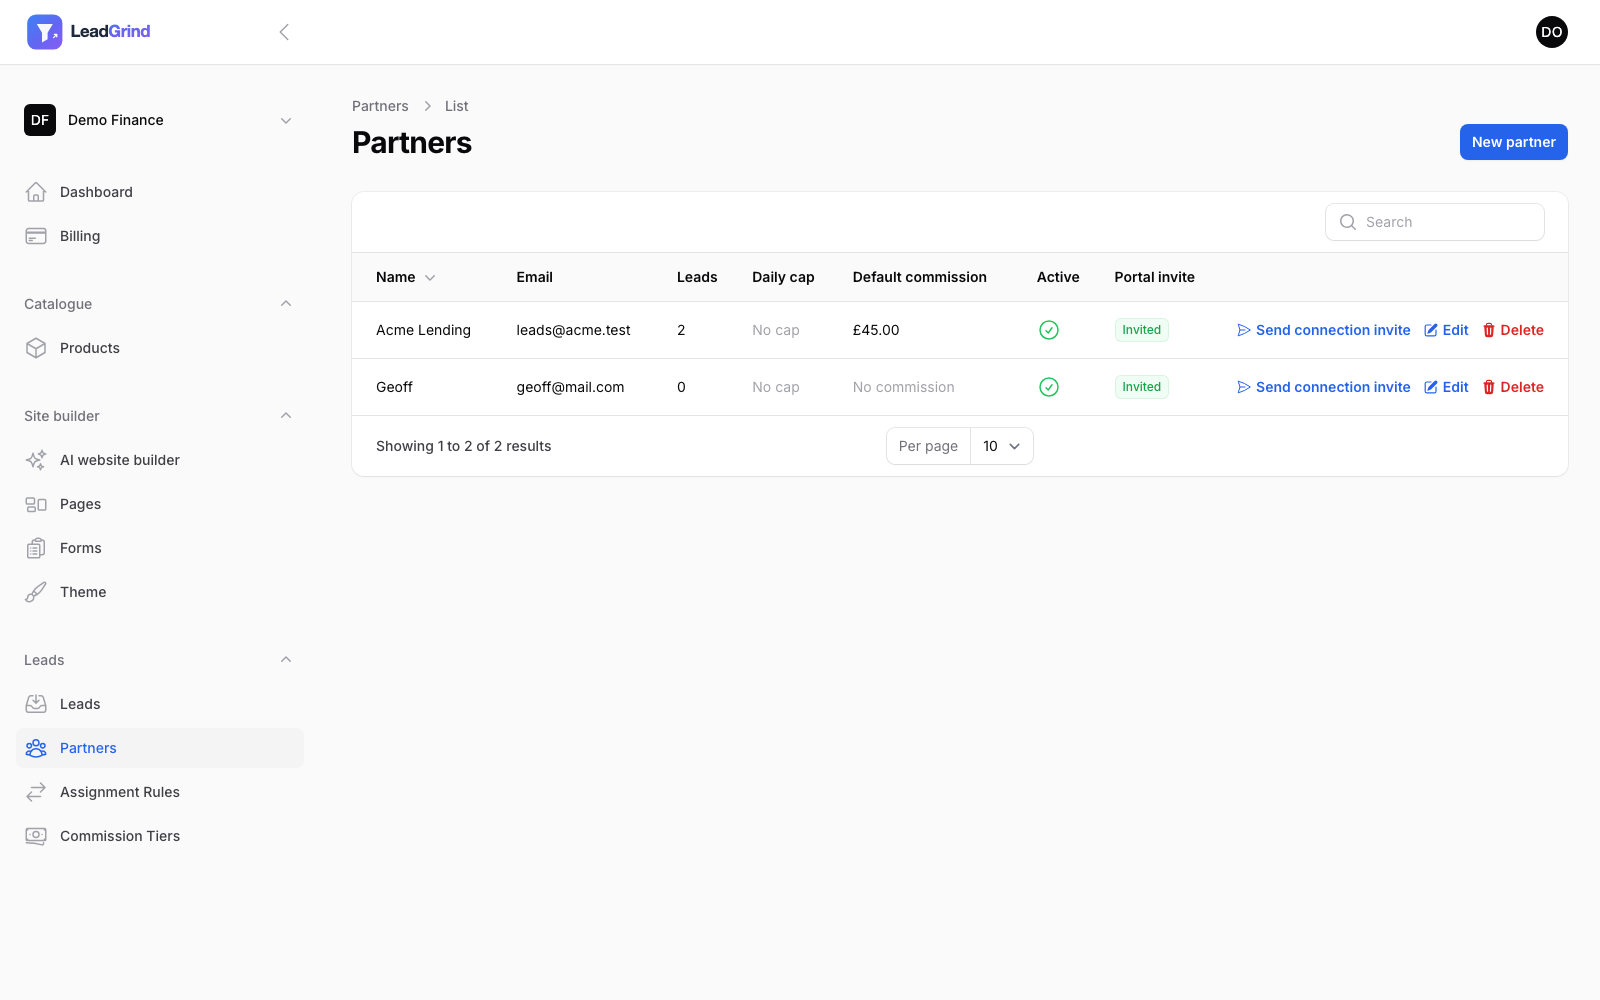Click the Billing card icon
1600x1000 pixels.
(36, 236)
